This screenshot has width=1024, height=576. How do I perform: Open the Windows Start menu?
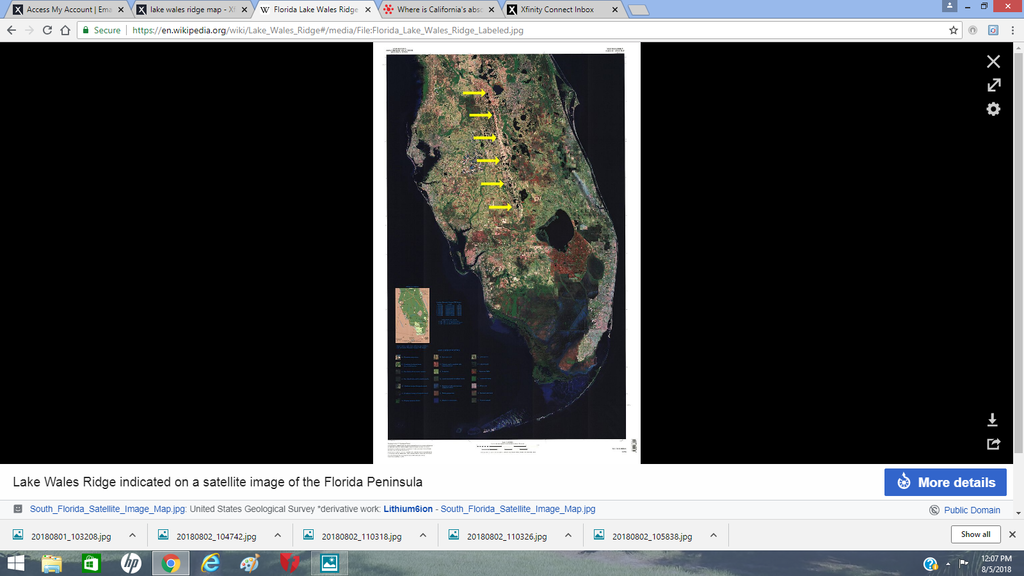point(17,563)
